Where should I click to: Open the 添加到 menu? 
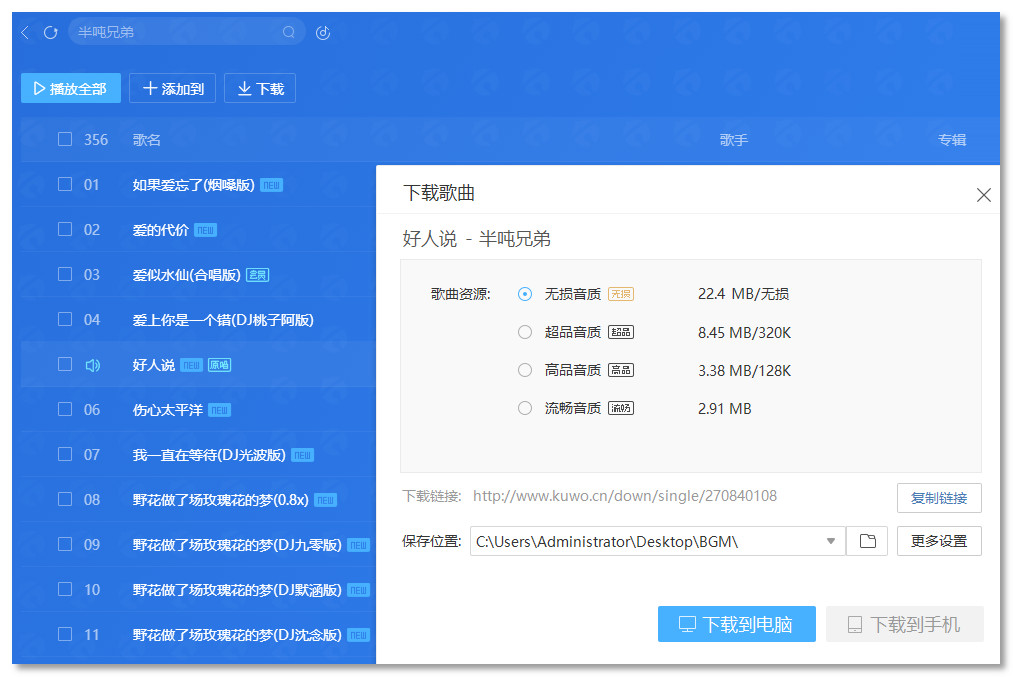172,88
